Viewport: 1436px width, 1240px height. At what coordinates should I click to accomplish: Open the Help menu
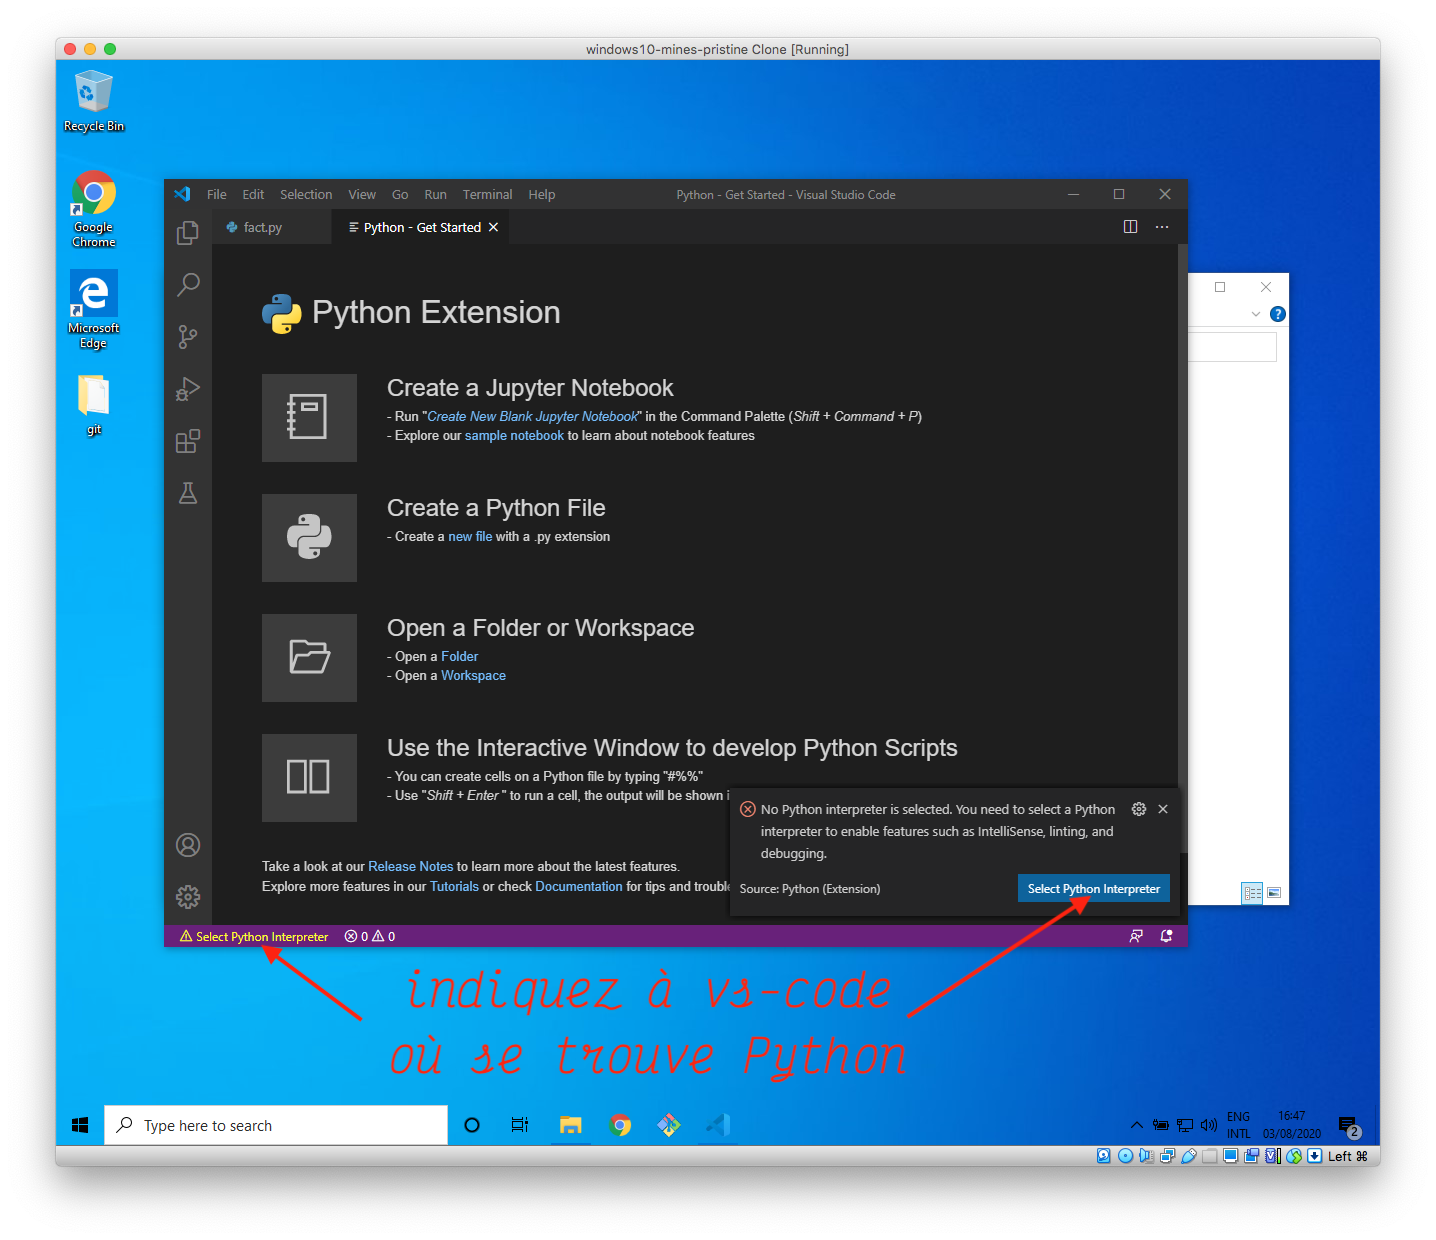click(542, 195)
